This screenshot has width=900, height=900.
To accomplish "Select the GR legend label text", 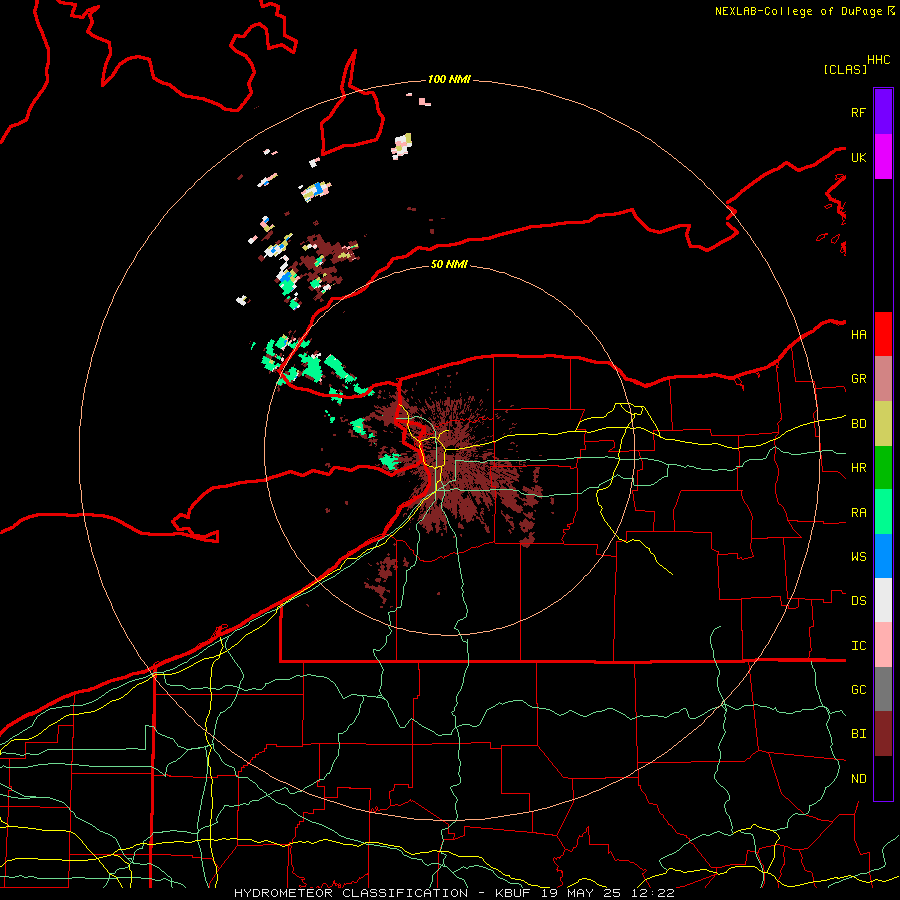I will 858,379.
